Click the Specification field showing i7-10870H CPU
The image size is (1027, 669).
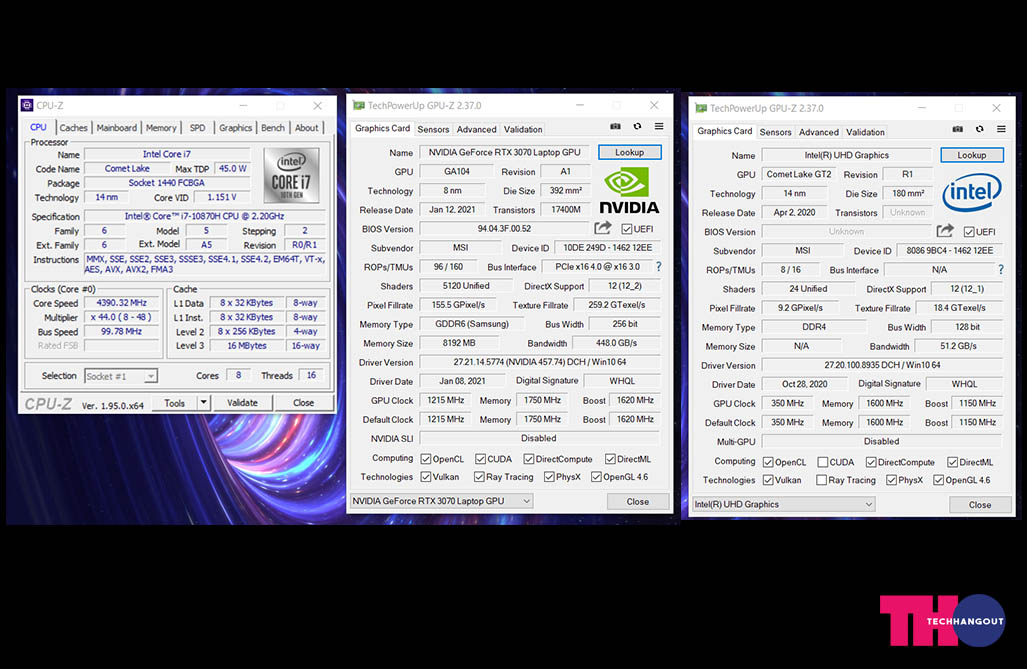point(204,216)
